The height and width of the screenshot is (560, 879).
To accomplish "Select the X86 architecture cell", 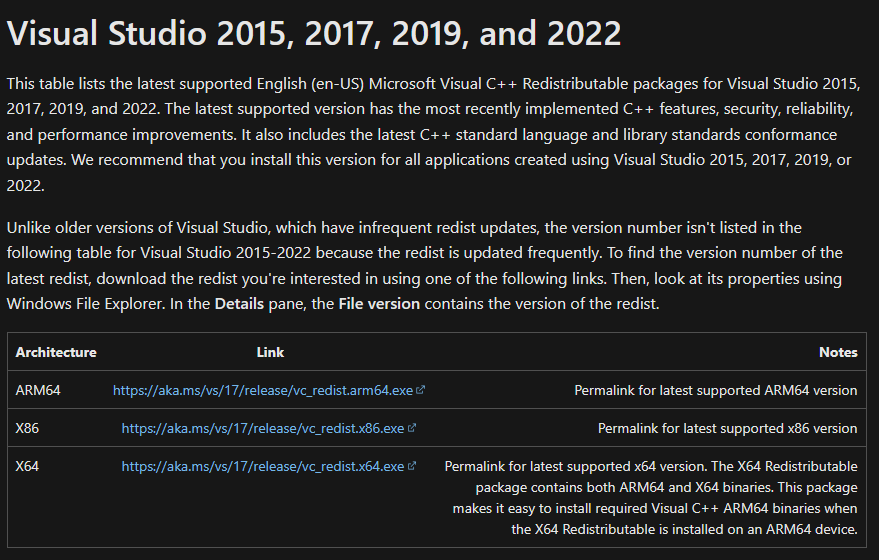I will point(28,428).
